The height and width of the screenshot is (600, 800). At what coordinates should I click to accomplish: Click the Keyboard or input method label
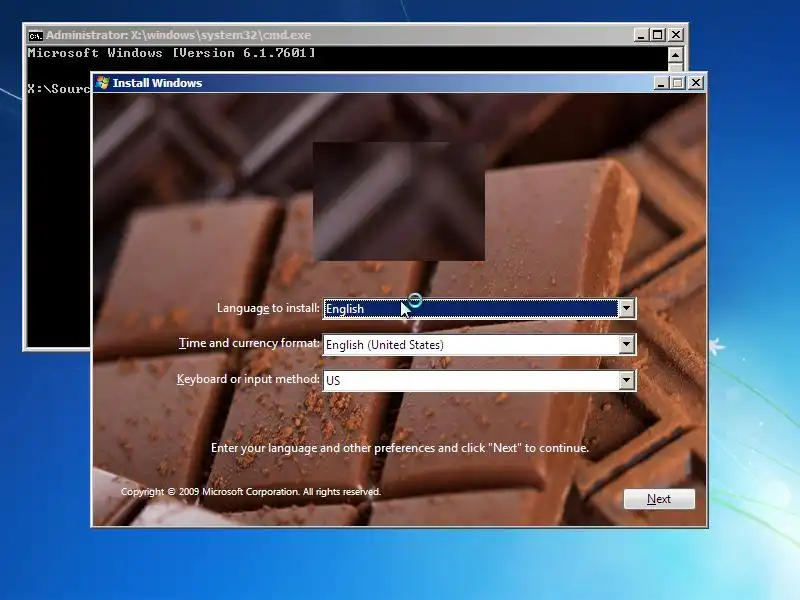tap(248, 379)
